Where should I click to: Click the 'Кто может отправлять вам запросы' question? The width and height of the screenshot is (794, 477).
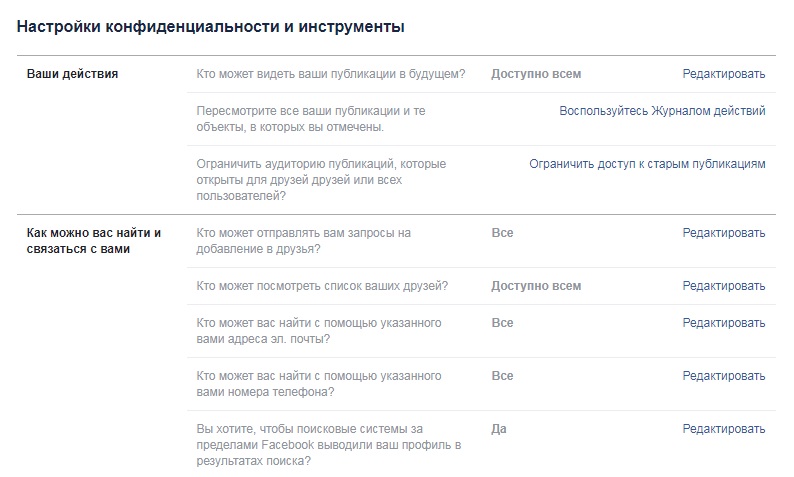[303, 241]
